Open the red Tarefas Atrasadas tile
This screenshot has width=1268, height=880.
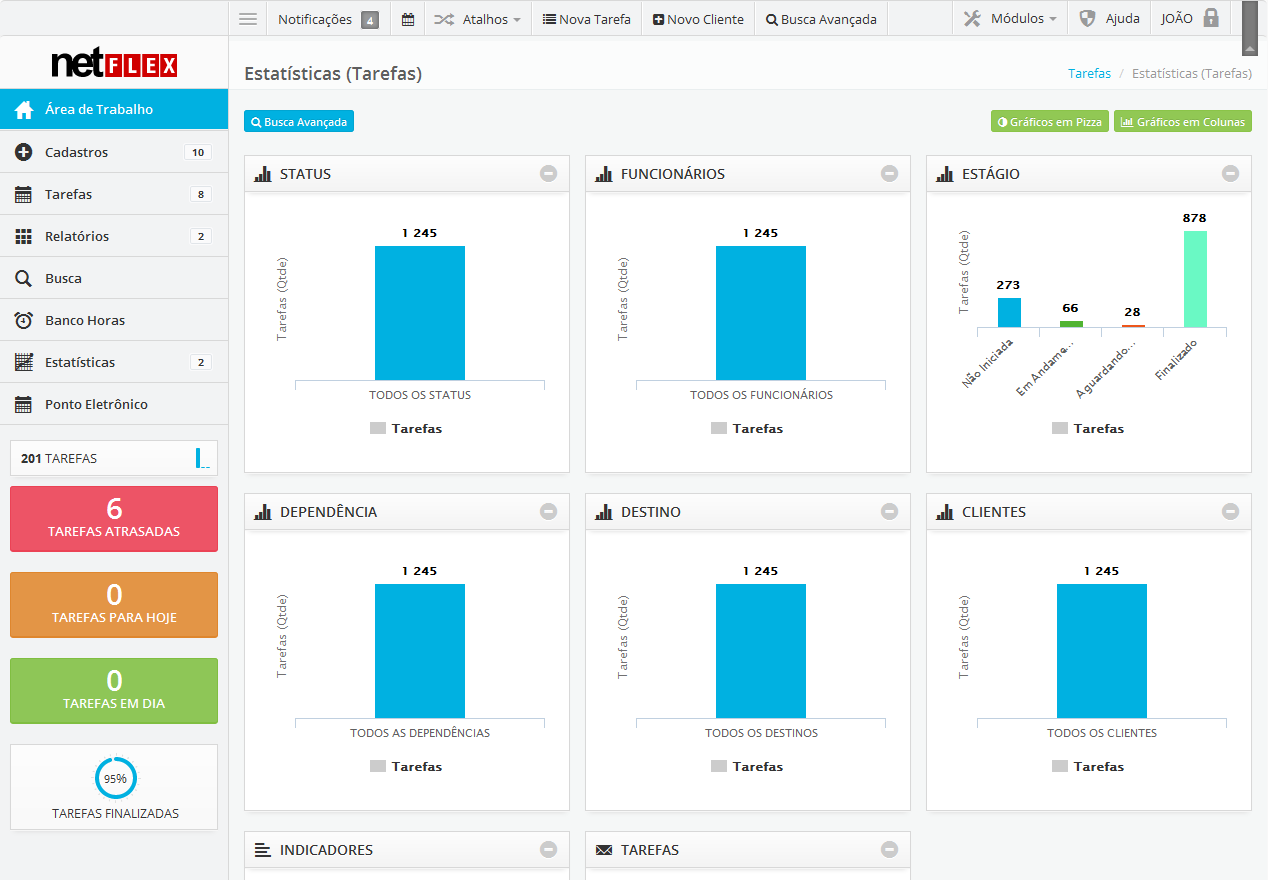click(114, 519)
